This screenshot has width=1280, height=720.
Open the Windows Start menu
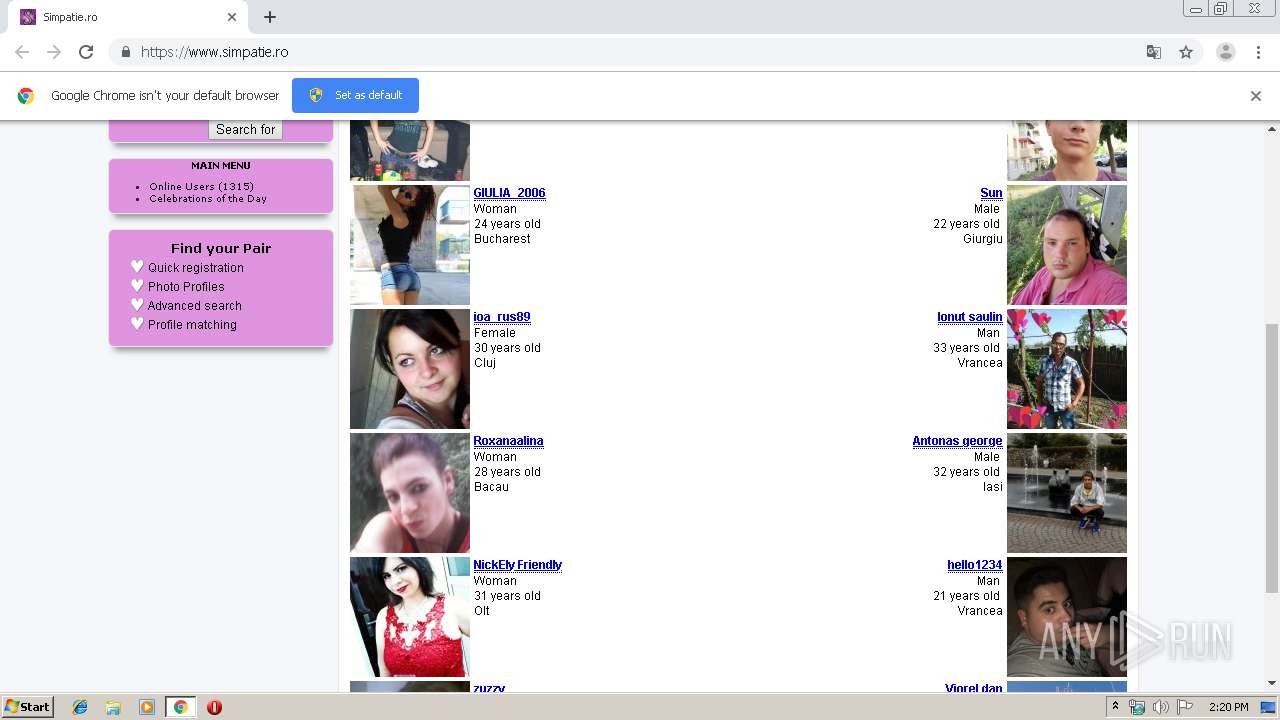[x=28, y=707]
